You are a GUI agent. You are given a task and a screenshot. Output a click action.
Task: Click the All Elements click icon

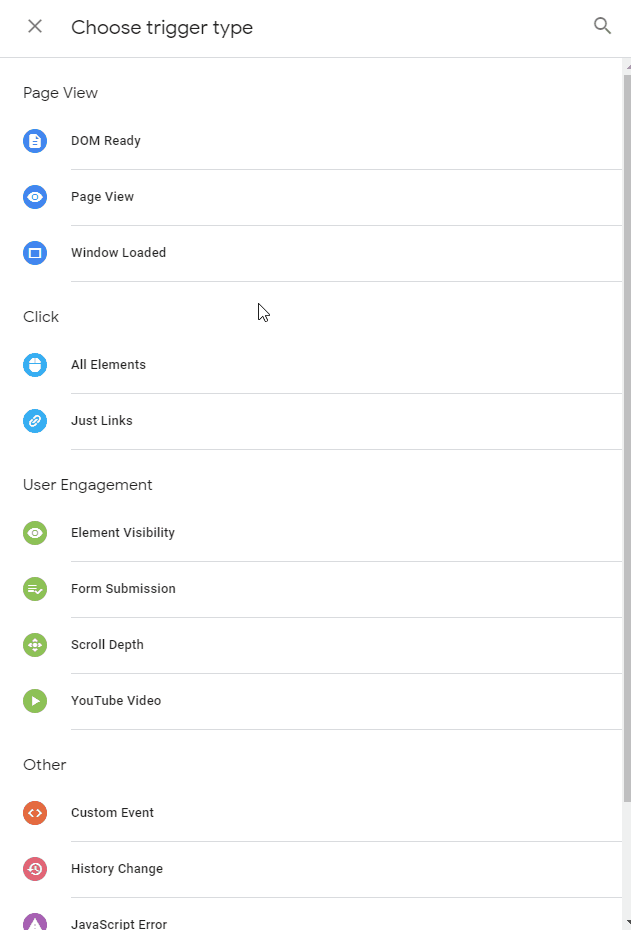[35, 365]
